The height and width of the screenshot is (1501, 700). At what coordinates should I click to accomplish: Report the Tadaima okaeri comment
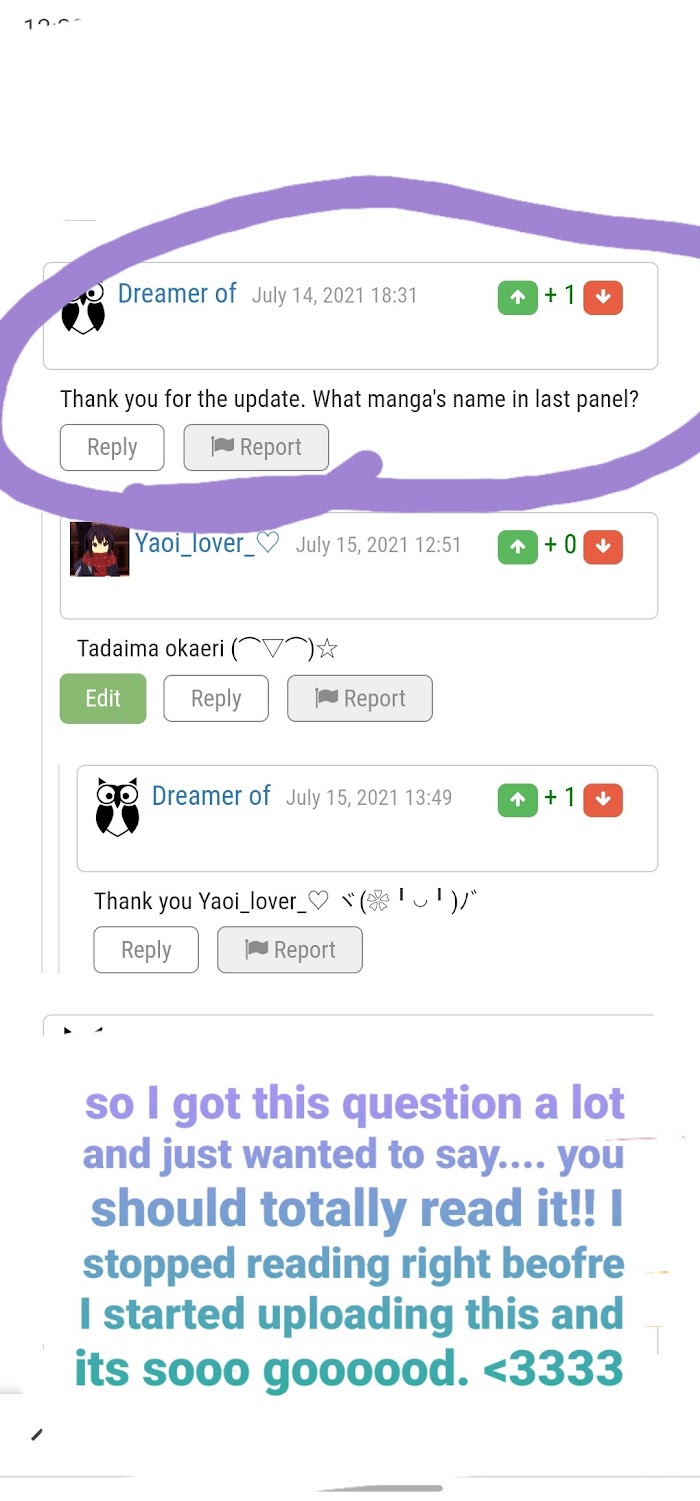(360, 698)
